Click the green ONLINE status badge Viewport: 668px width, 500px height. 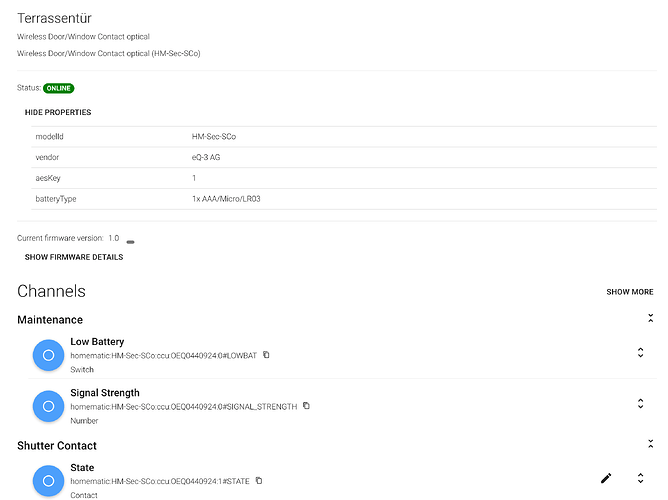pos(58,88)
